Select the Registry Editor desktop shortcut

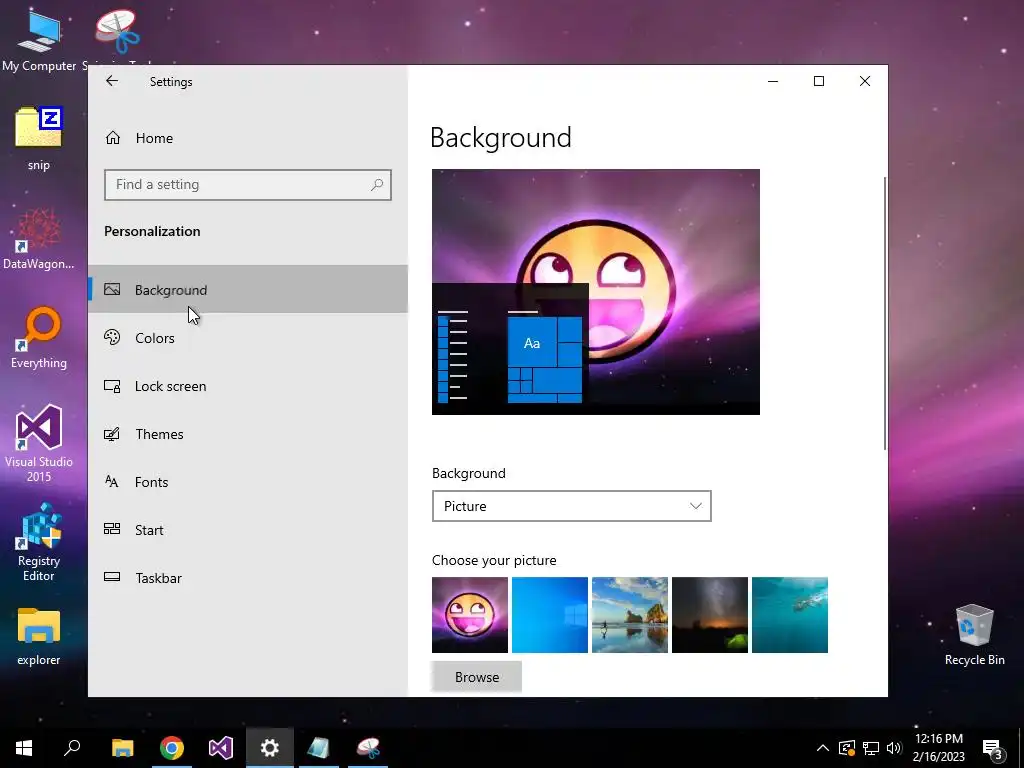[x=39, y=542]
